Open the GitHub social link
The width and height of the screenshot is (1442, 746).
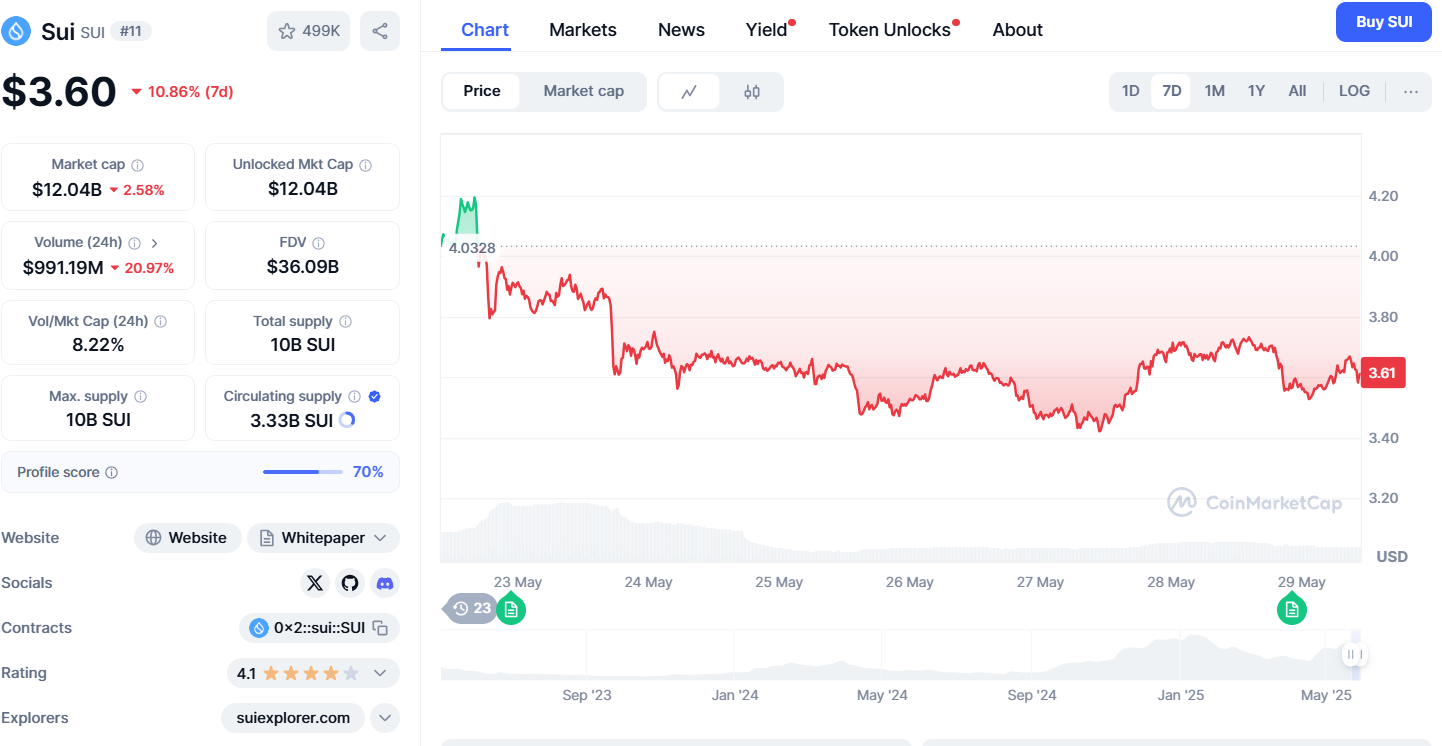pos(349,583)
